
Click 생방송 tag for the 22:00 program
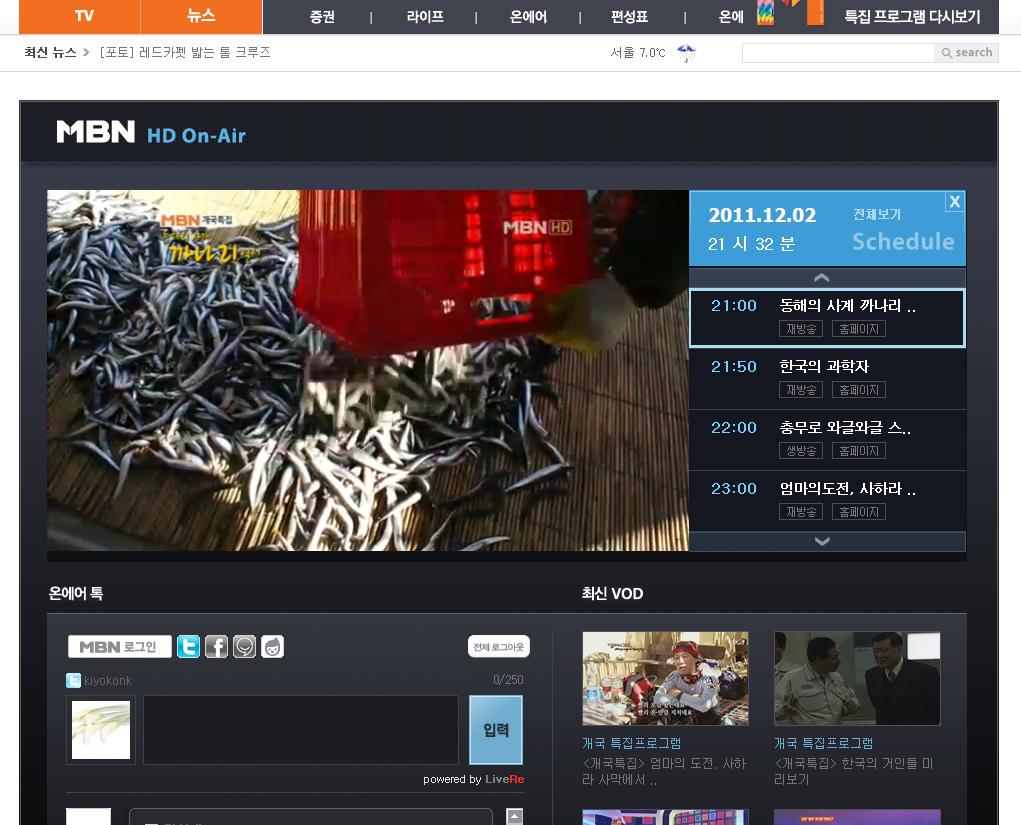pos(801,451)
